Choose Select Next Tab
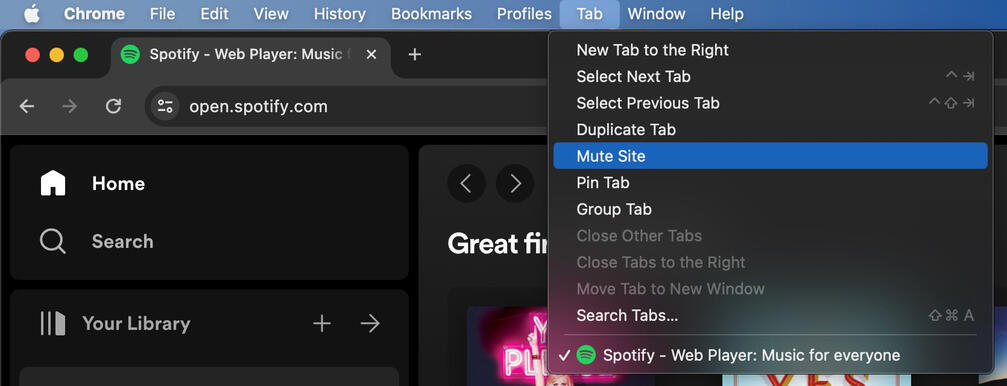Viewport: 1007px width, 386px height. [770, 76]
